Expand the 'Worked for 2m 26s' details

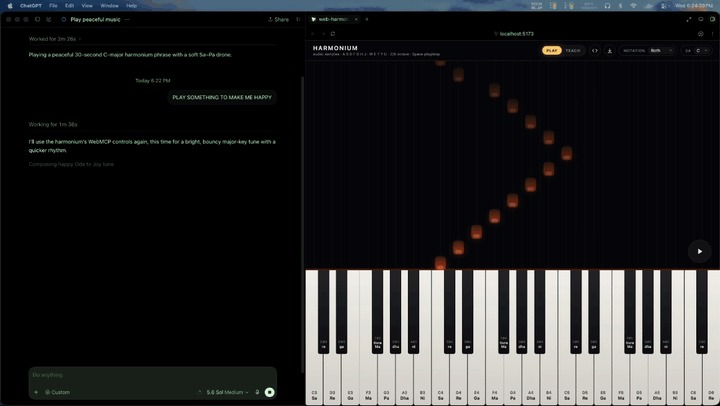pos(55,39)
